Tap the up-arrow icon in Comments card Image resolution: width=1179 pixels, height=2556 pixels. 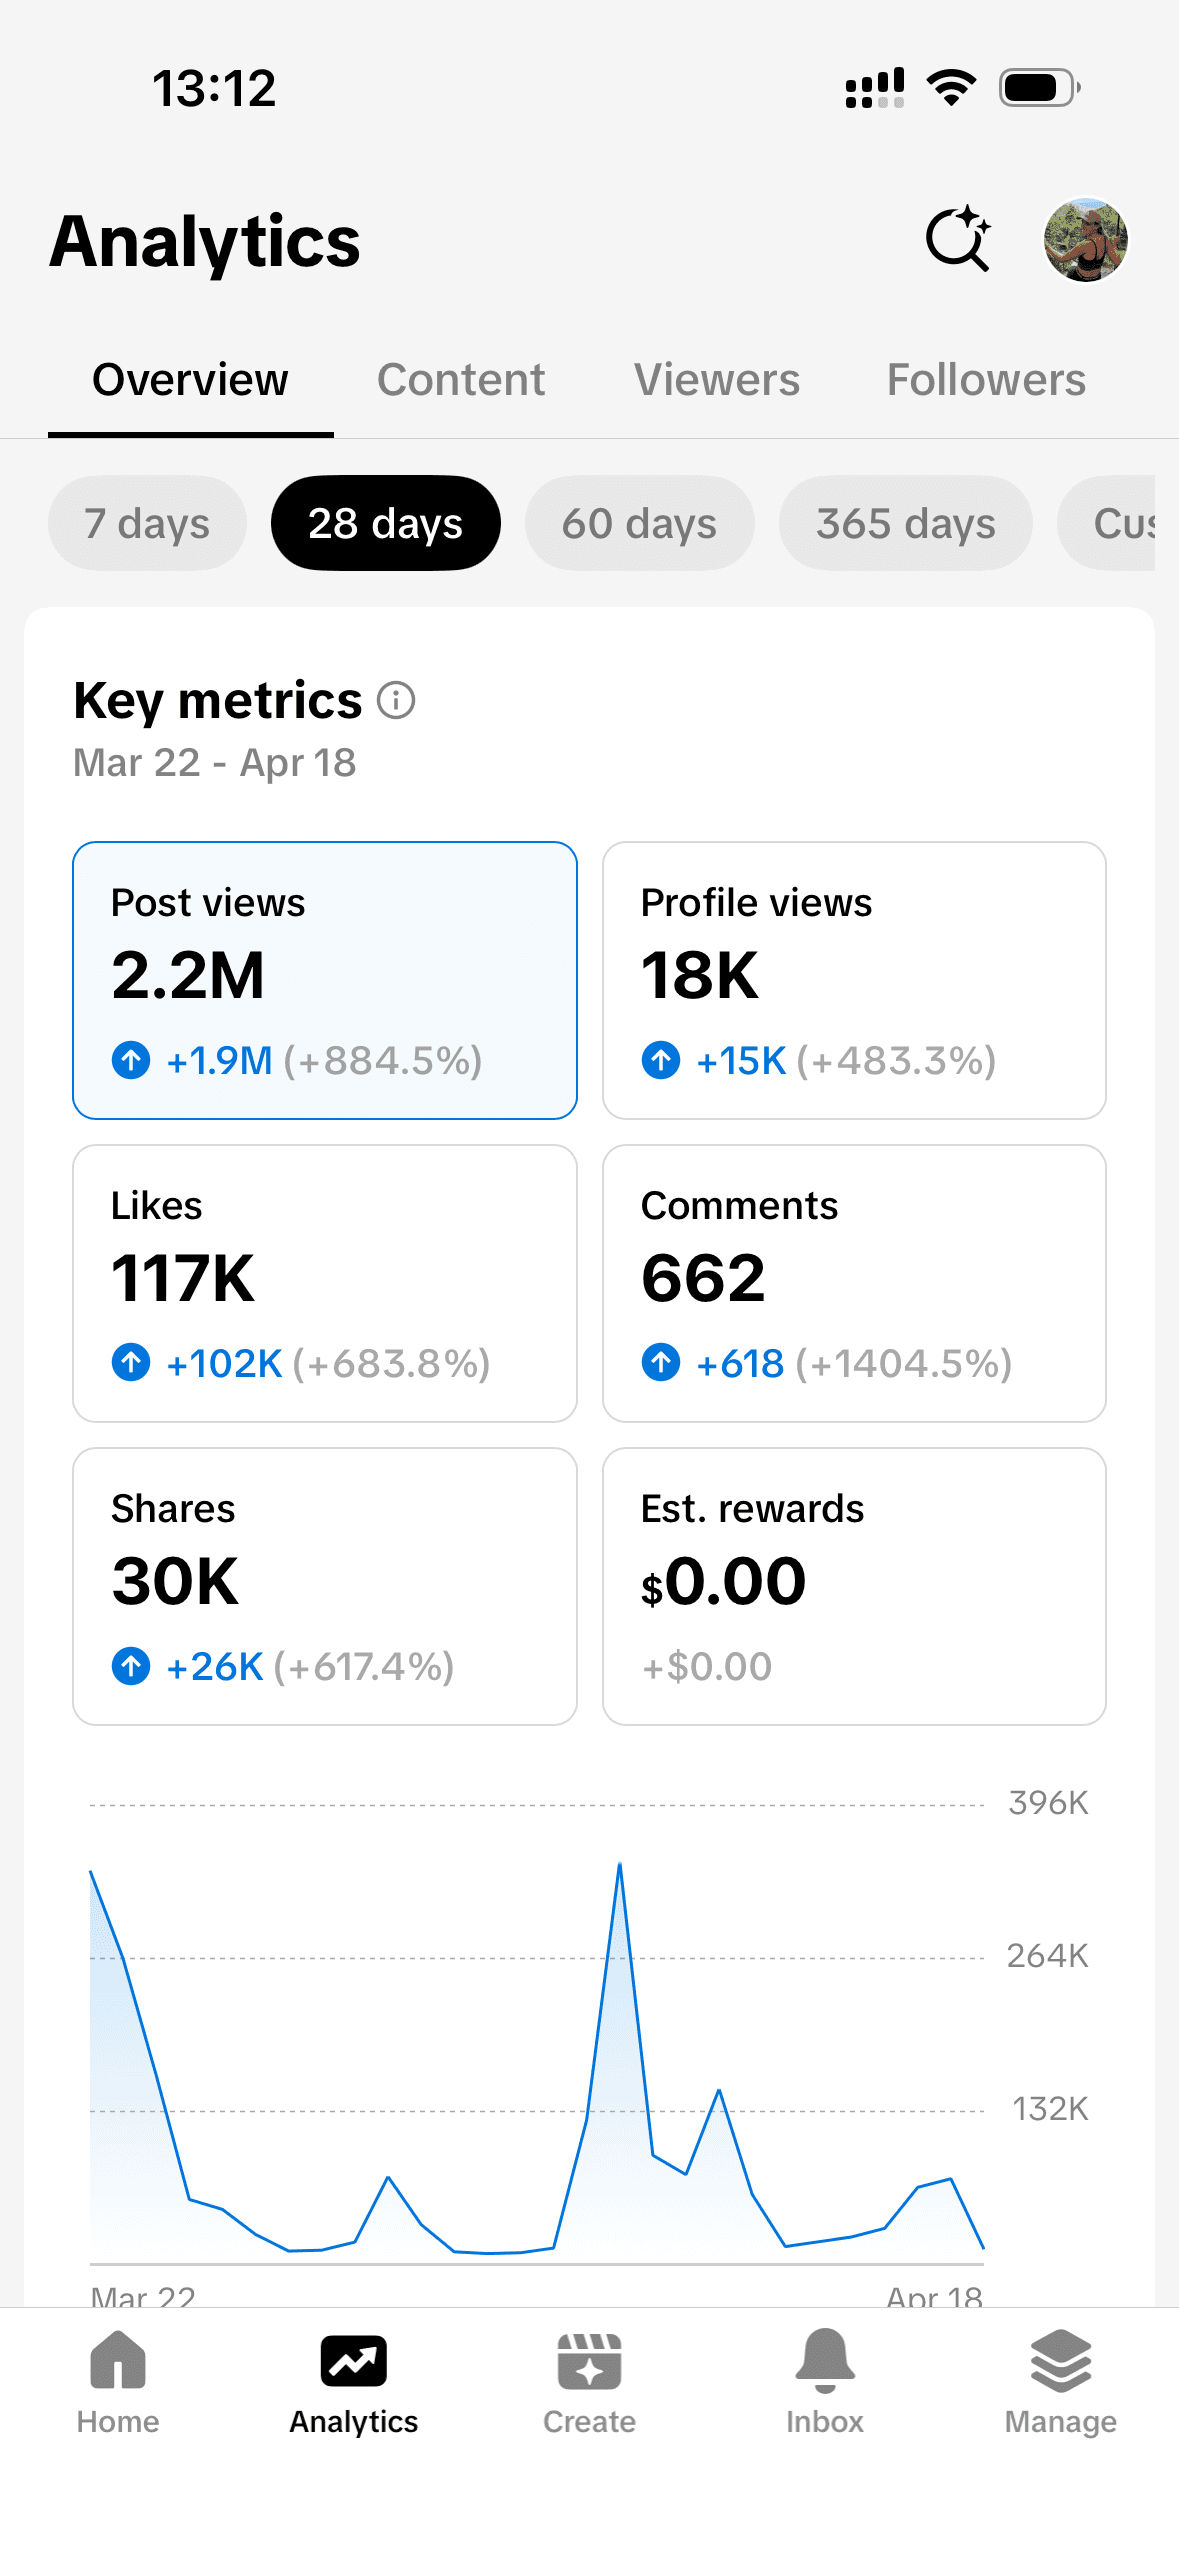pos(661,1363)
